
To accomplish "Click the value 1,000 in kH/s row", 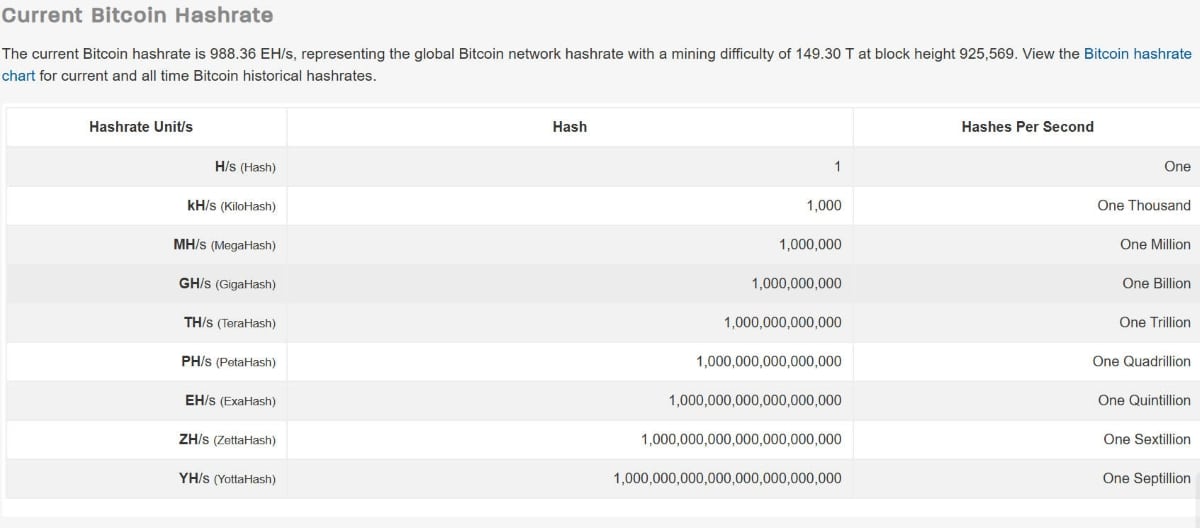I will [824, 205].
